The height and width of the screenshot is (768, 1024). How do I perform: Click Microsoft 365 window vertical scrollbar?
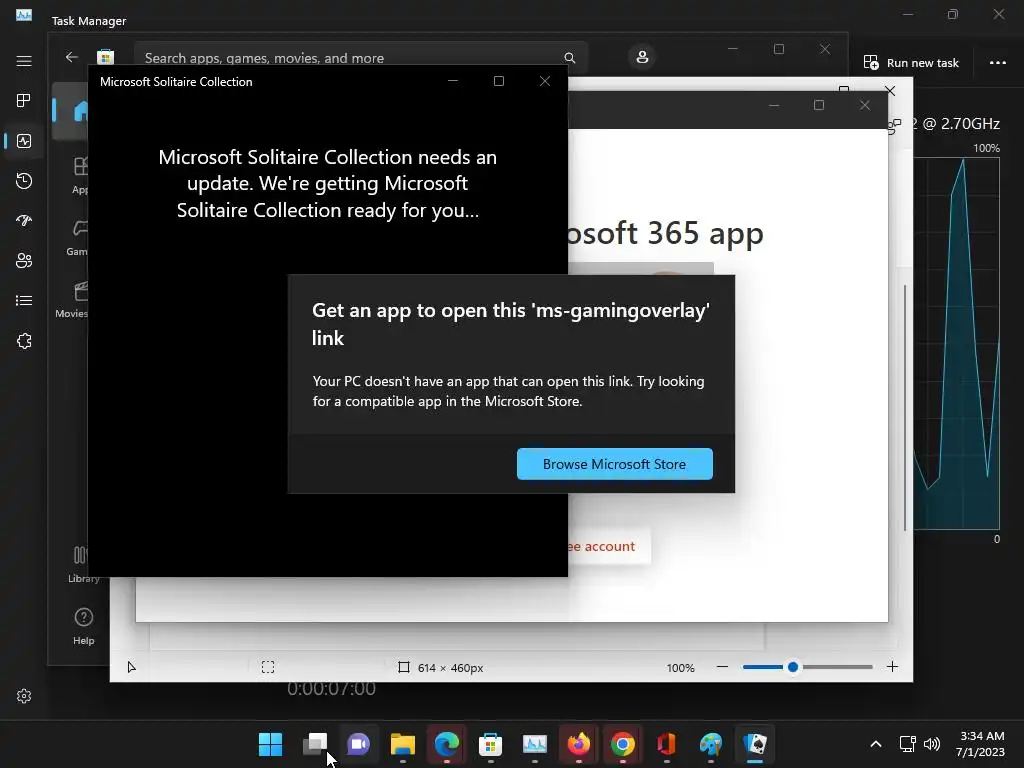point(904,408)
